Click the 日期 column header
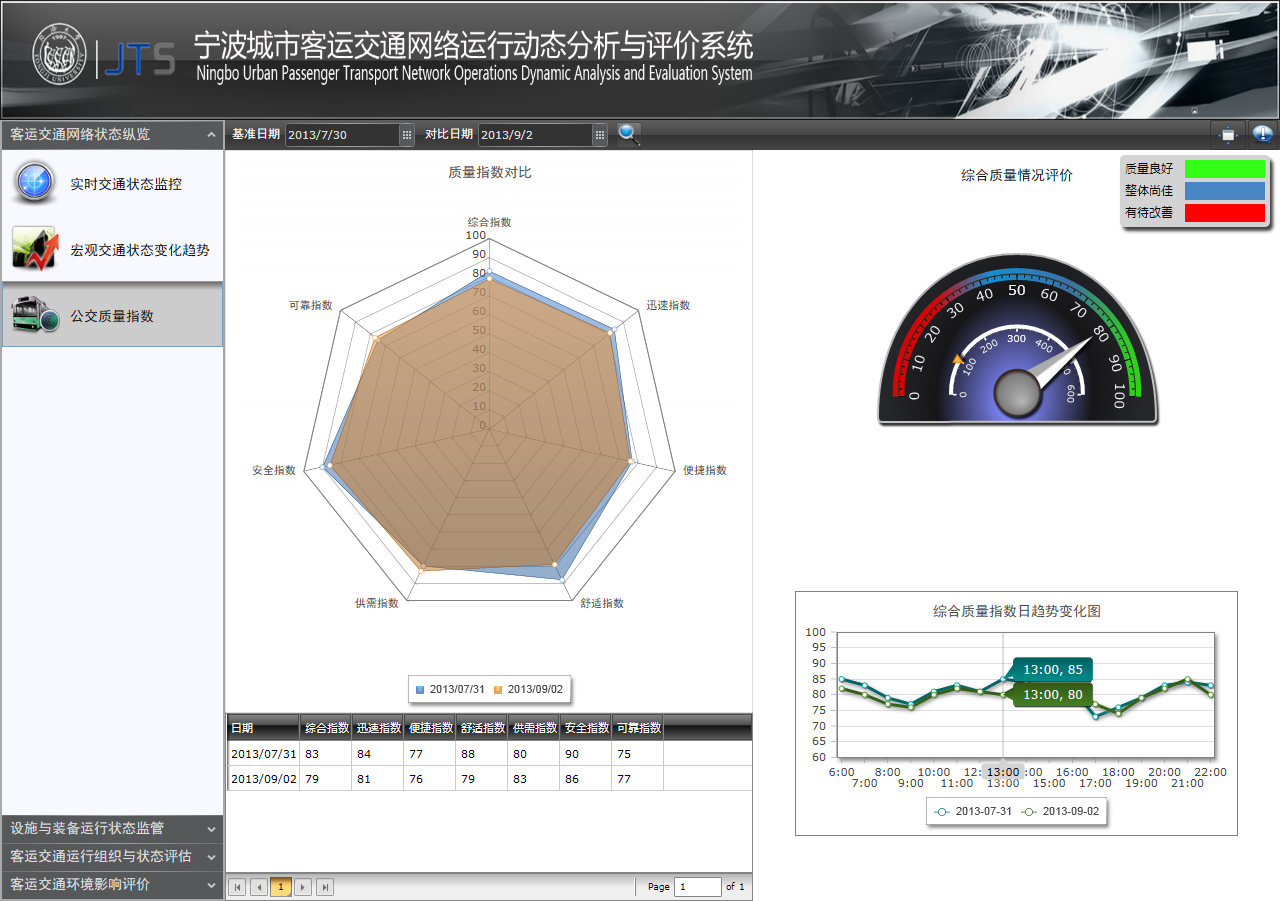The width and height of the screenshot is (1280, 901). click(264, 728)
